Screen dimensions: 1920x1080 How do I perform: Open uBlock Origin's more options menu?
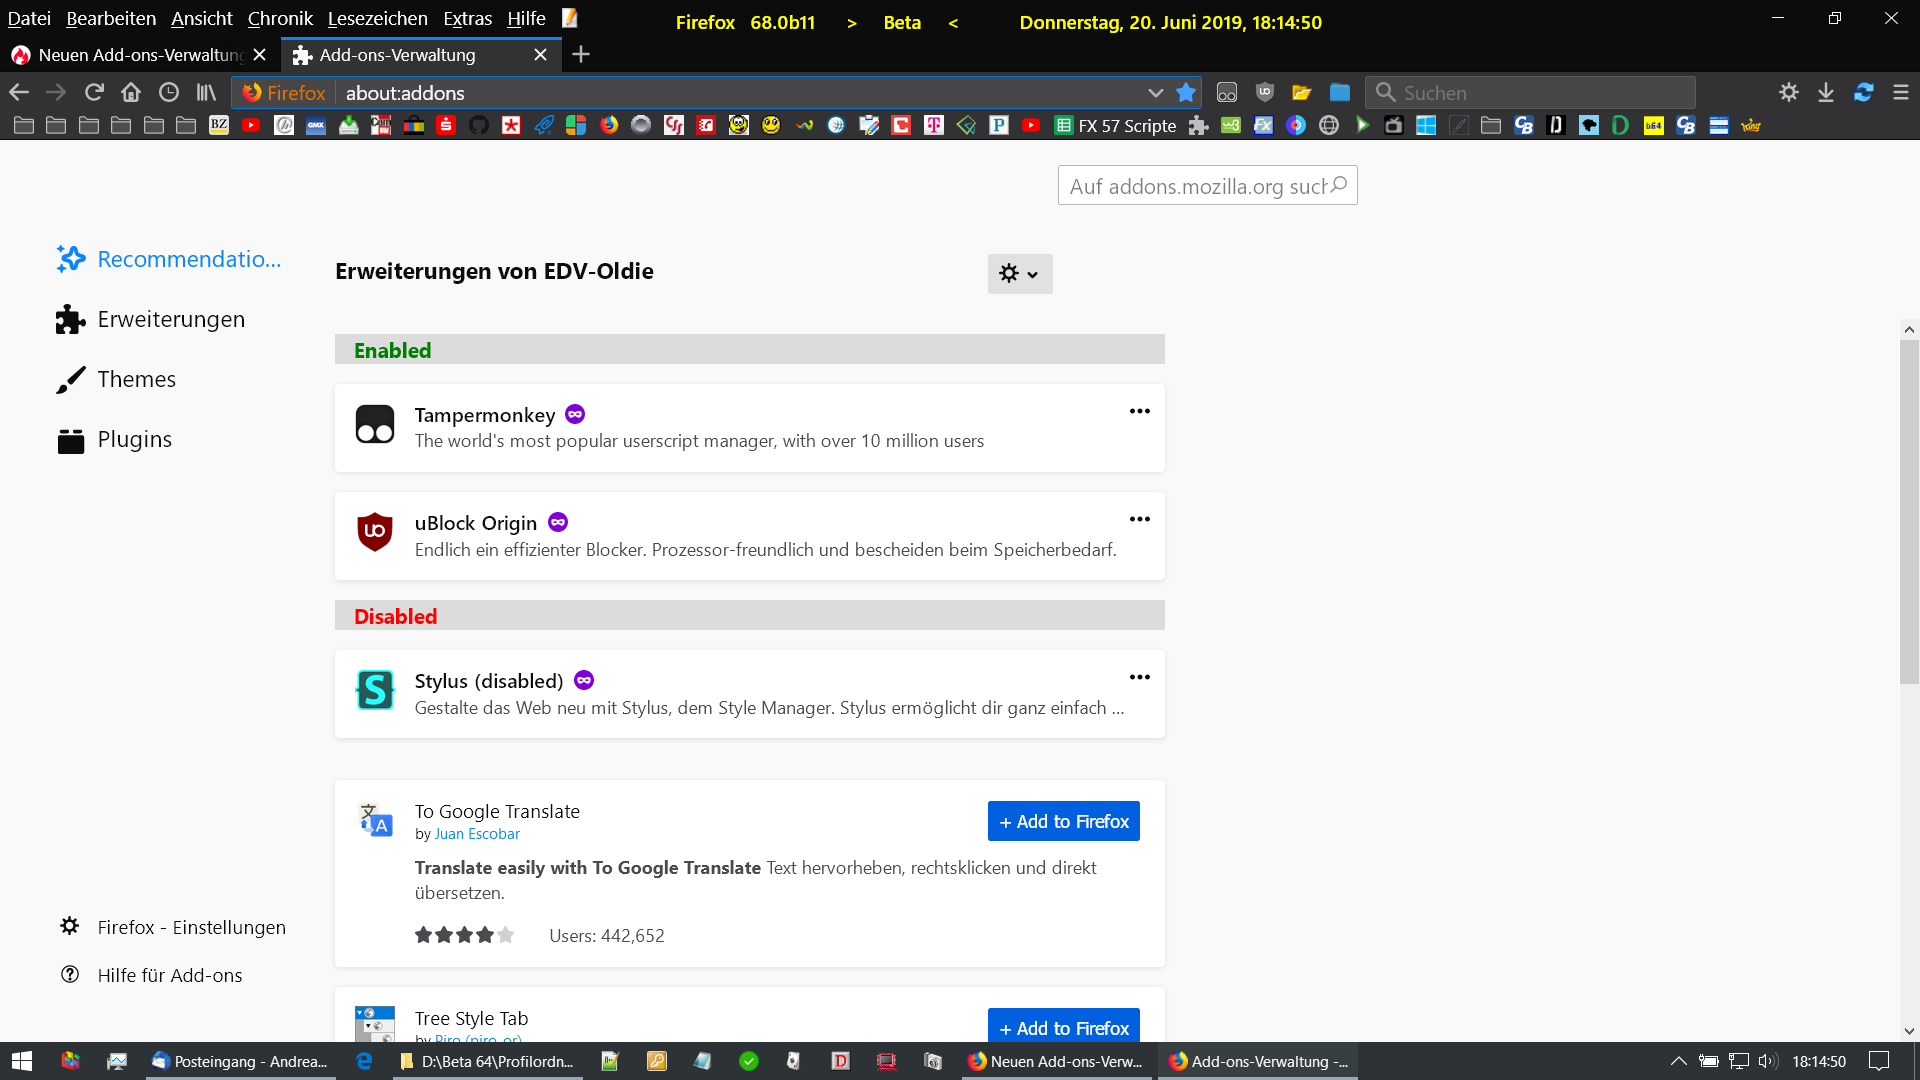point(1139,520)
